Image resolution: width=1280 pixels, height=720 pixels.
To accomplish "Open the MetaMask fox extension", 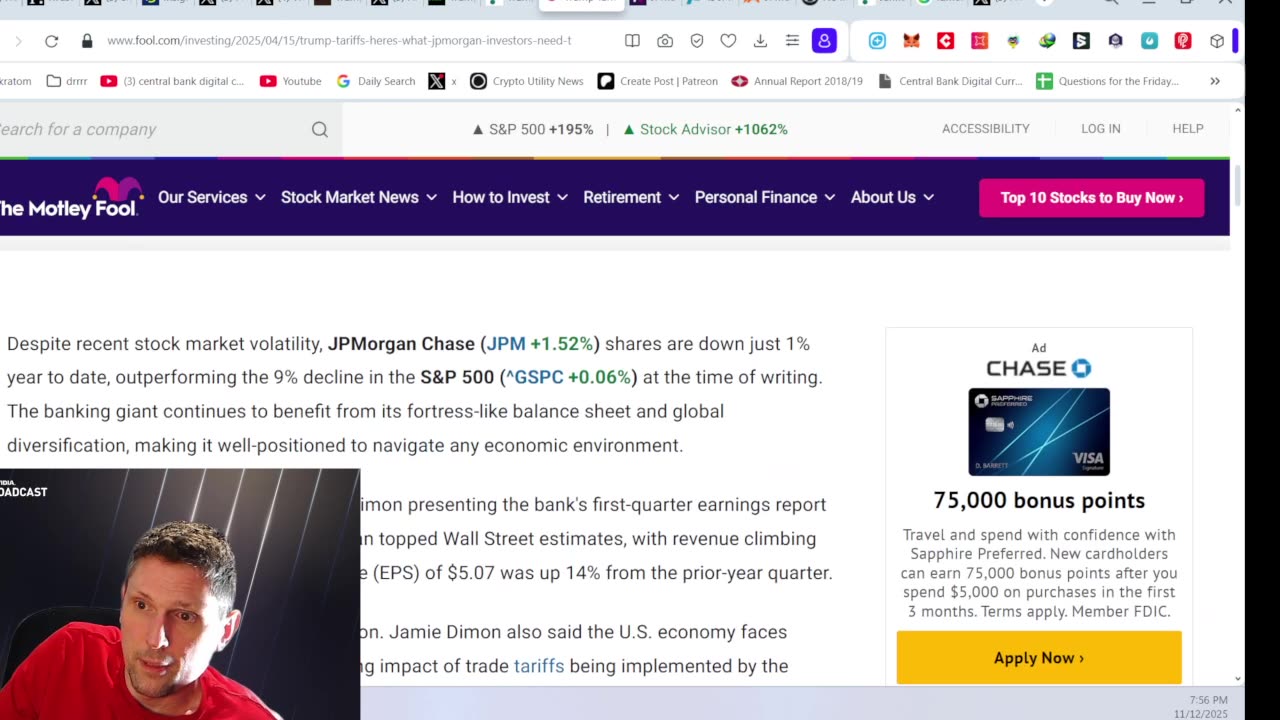I will click(x=911, y=41).
